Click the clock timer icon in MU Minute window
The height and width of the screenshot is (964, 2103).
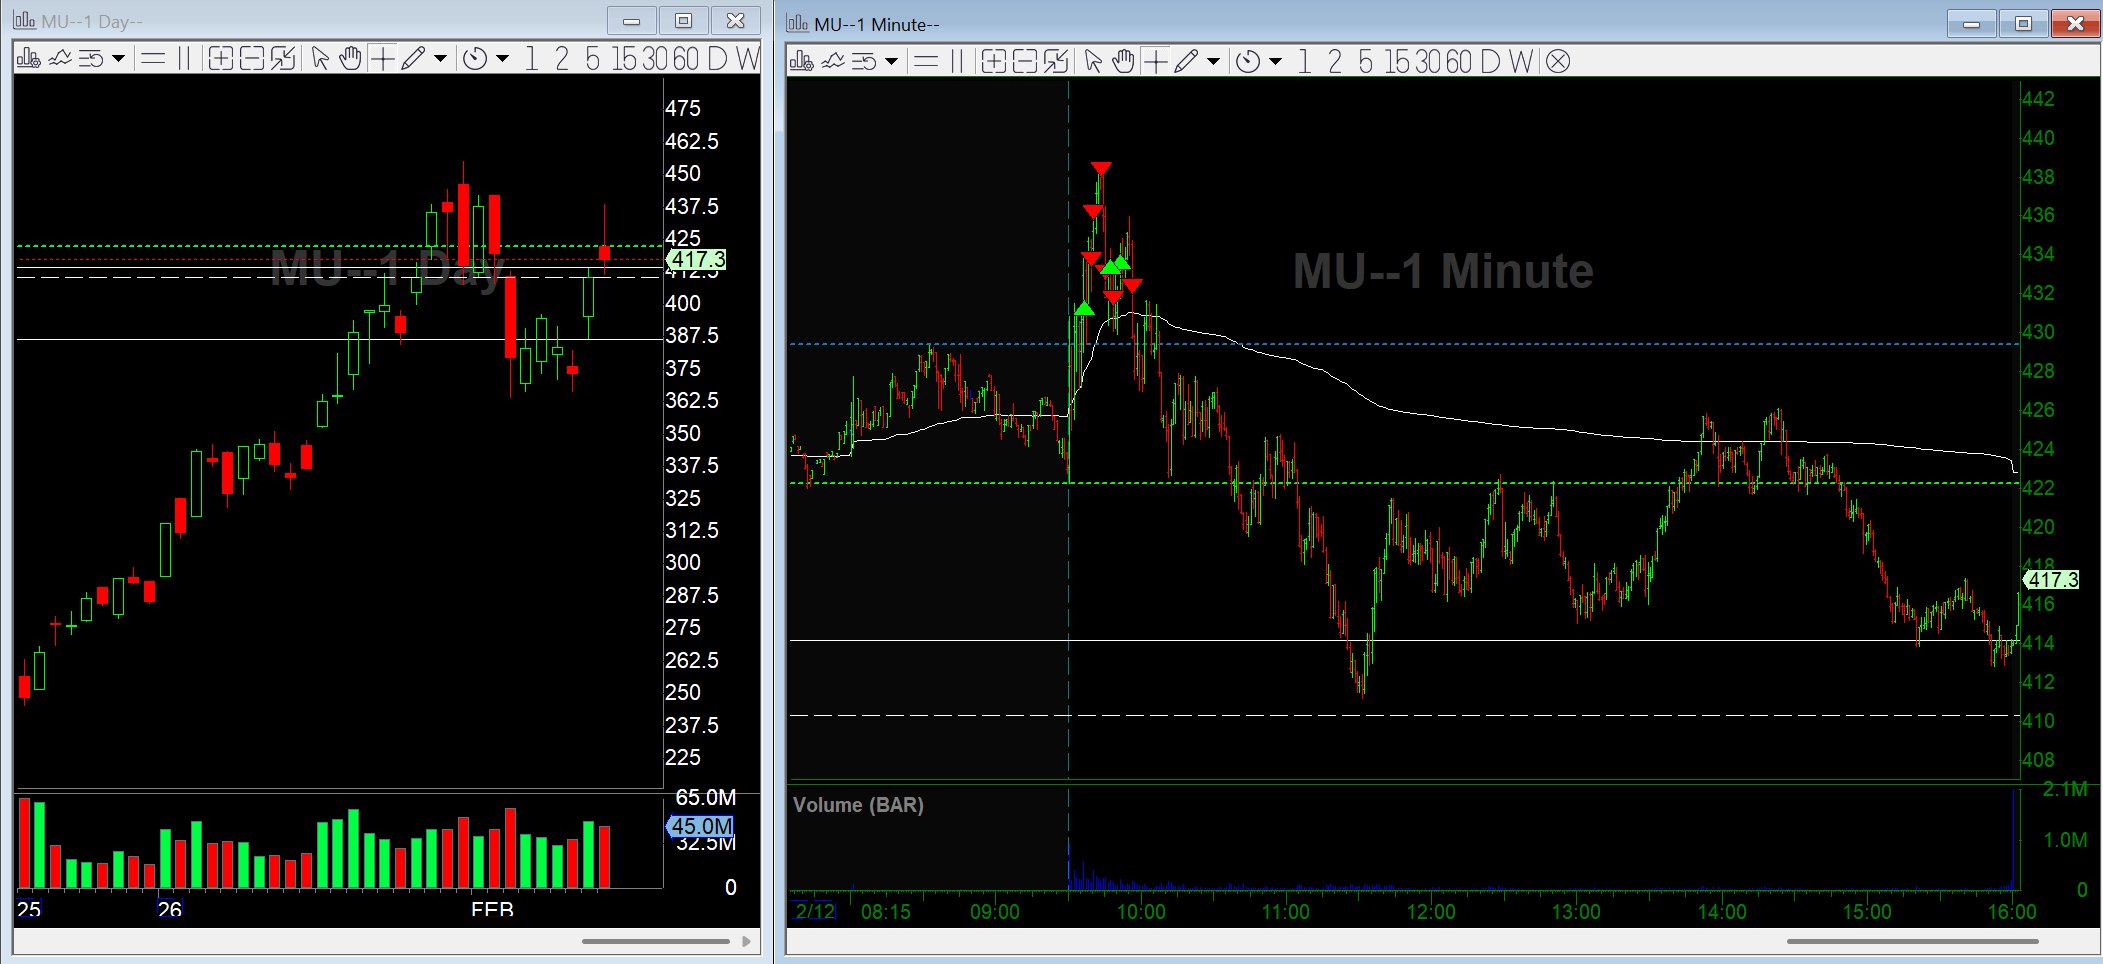[x=1248, y=62]
